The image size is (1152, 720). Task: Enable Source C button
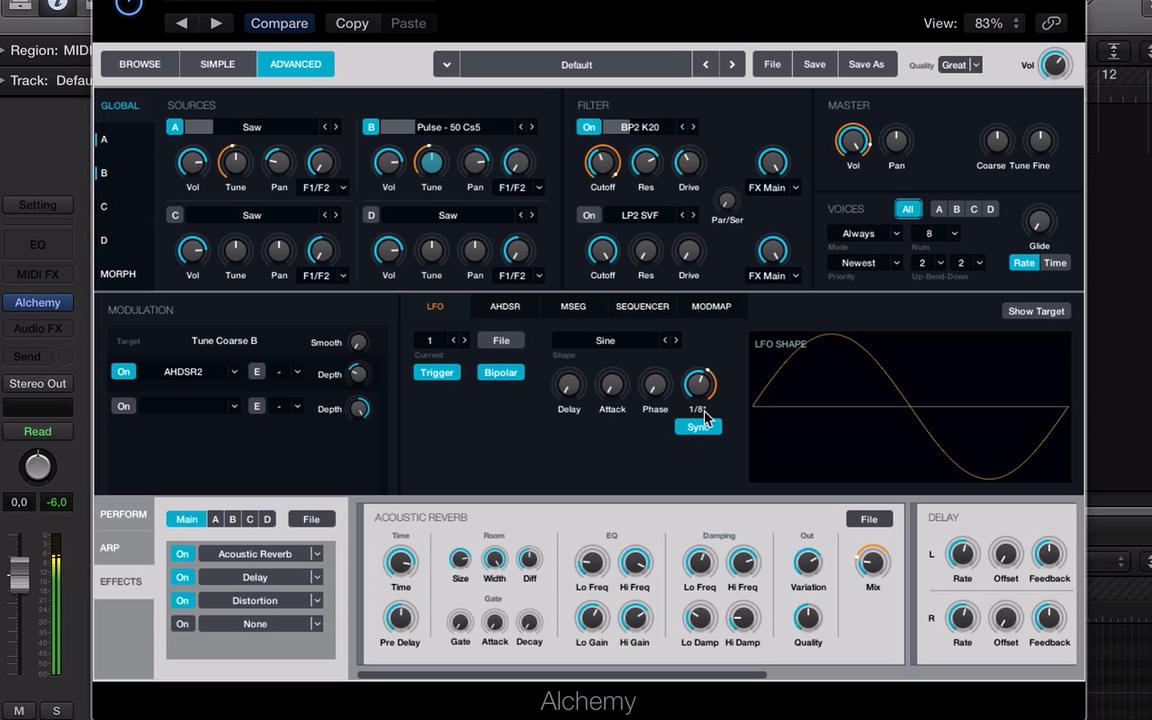[x=175, y=215]
